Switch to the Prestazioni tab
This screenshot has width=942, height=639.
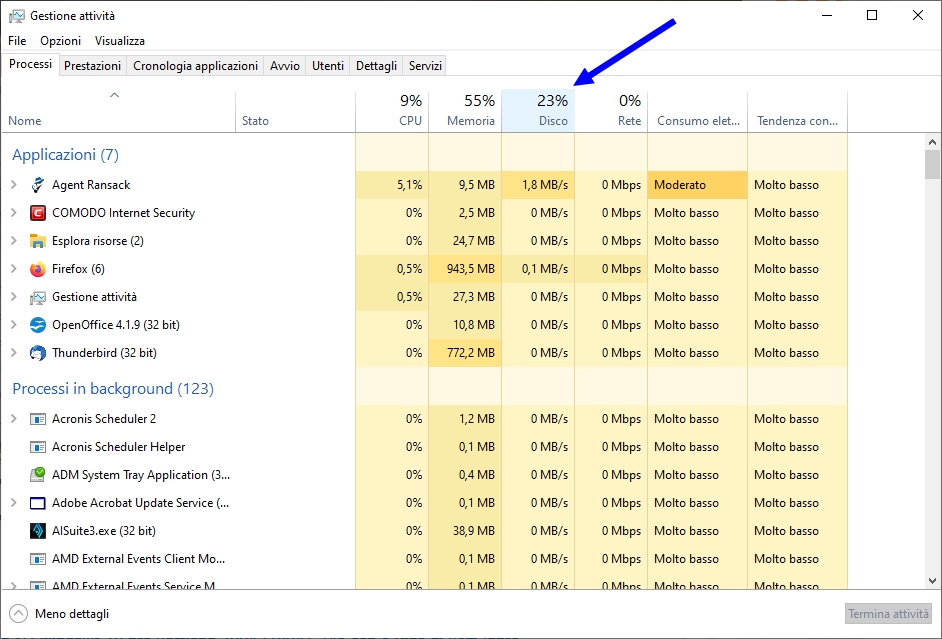coord(93,65)
